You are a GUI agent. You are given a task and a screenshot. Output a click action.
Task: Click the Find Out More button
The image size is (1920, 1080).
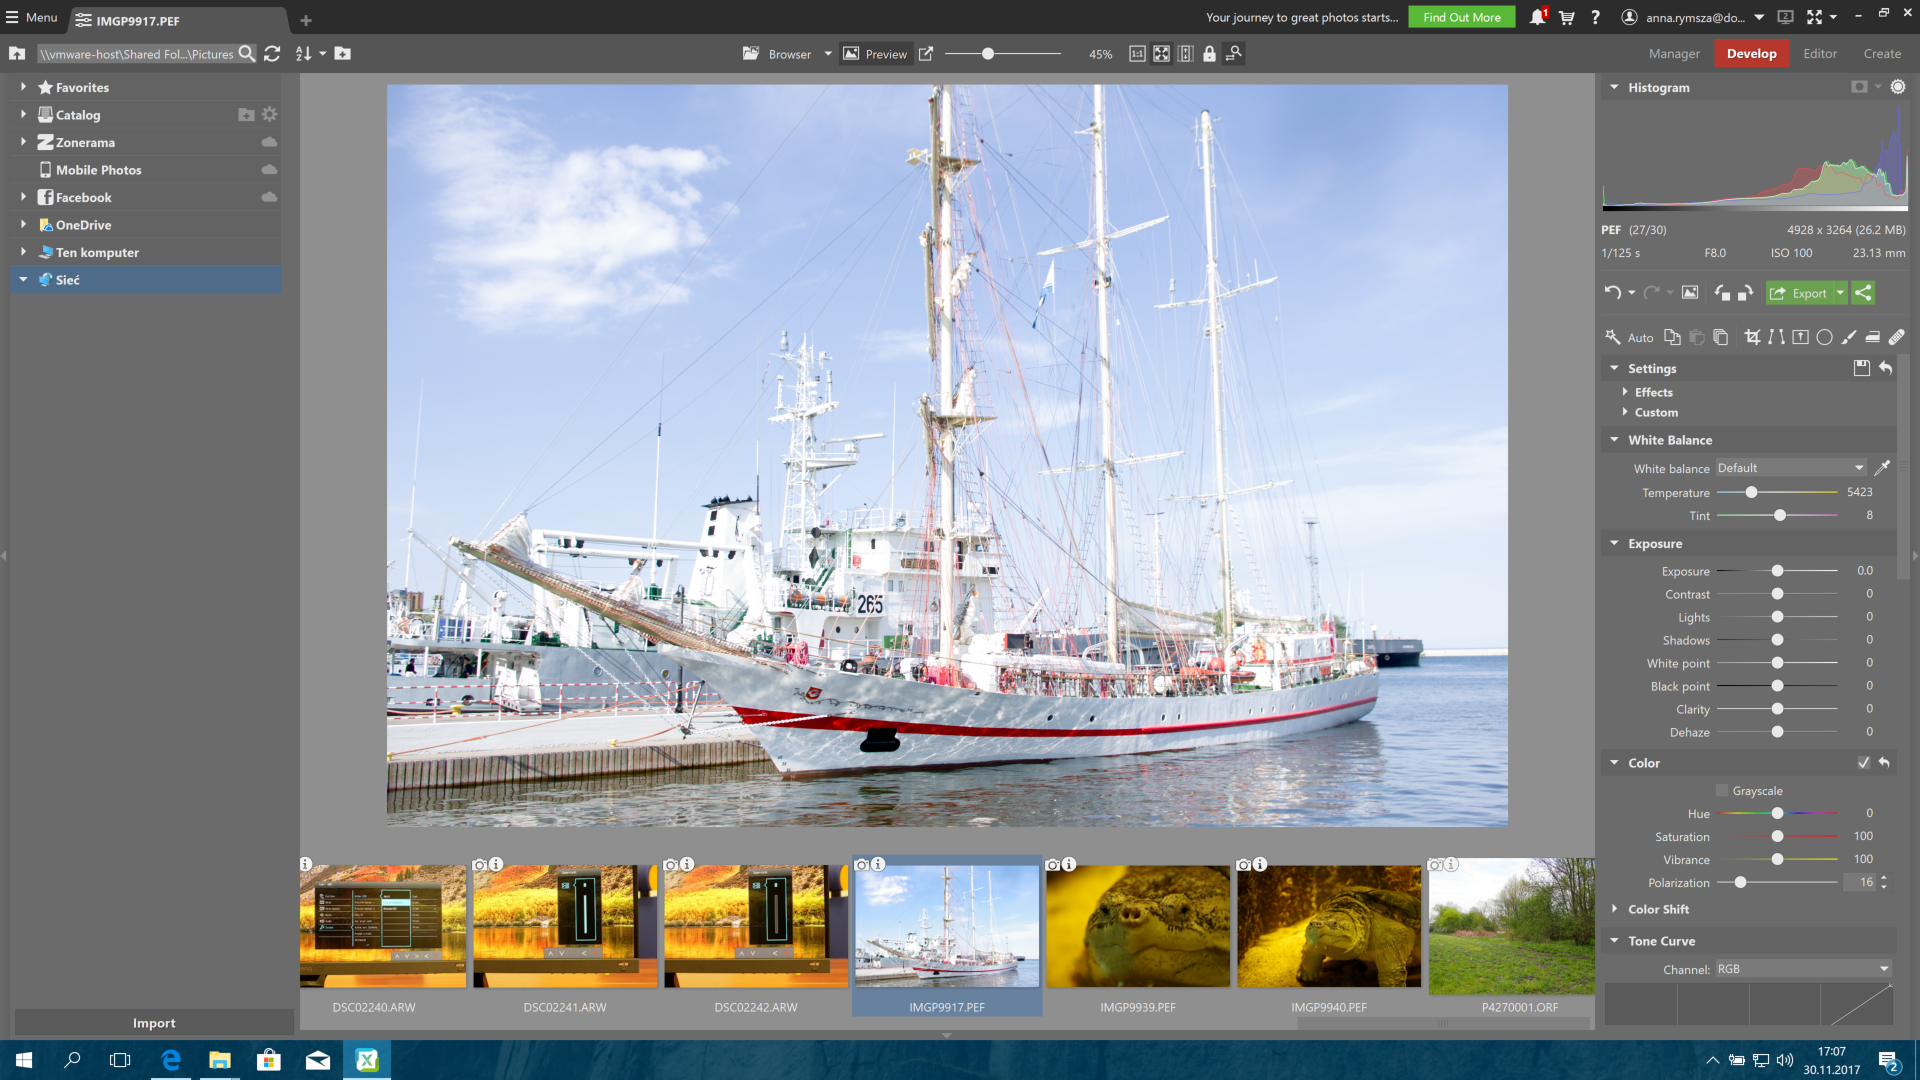[1461, 17]
